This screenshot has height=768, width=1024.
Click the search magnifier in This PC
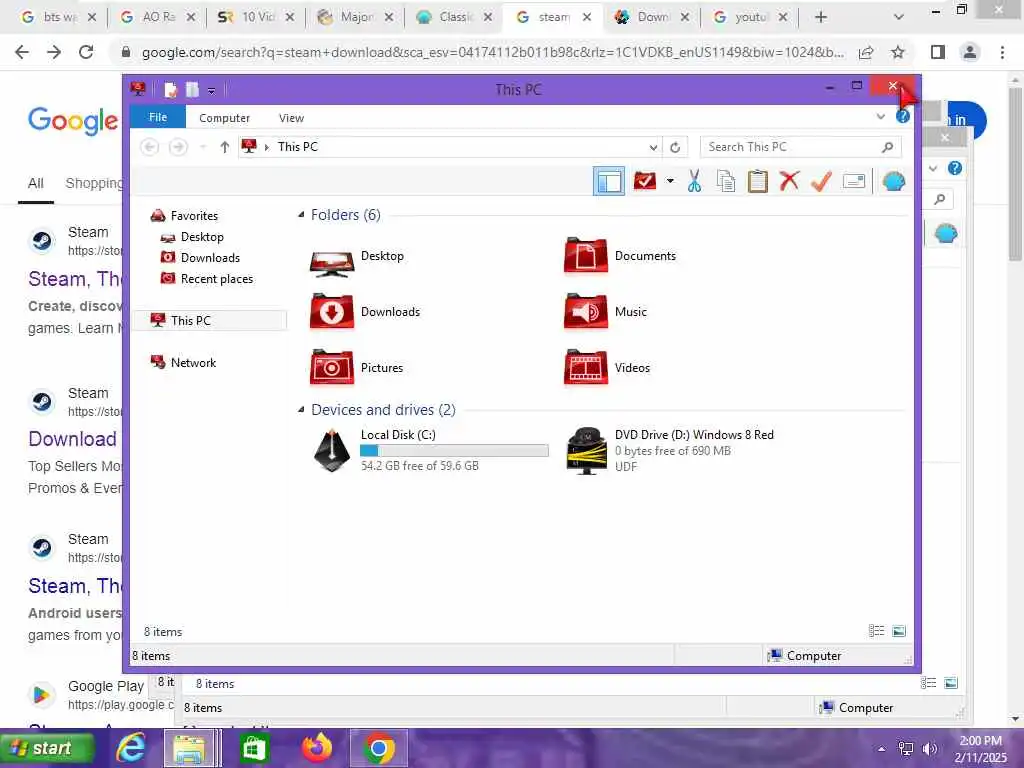coord(887,147)
